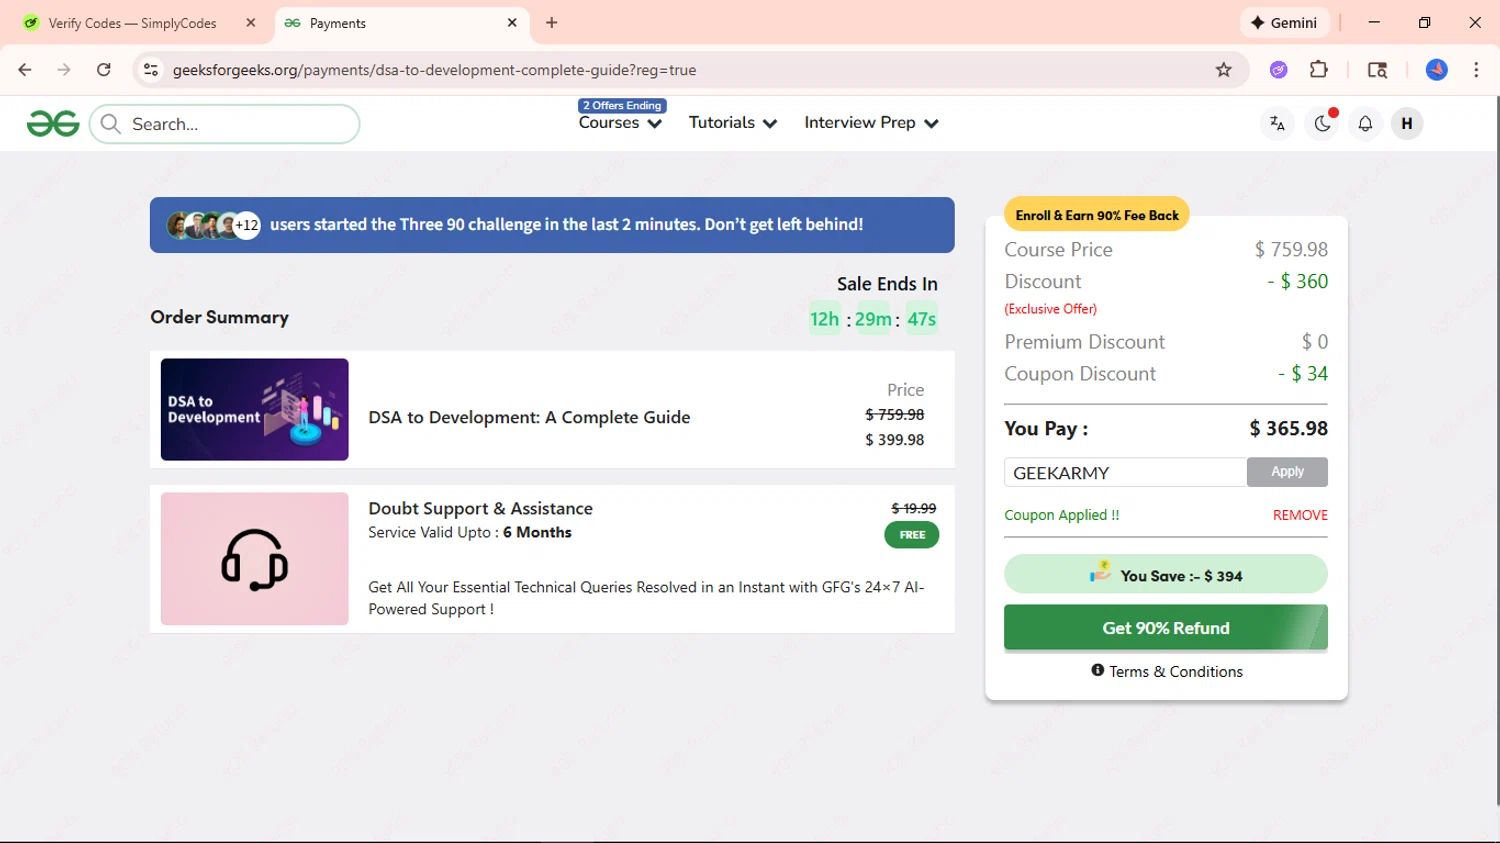Click the address bar URL
Screen dimensions: 1500x843
coord(434,70)
